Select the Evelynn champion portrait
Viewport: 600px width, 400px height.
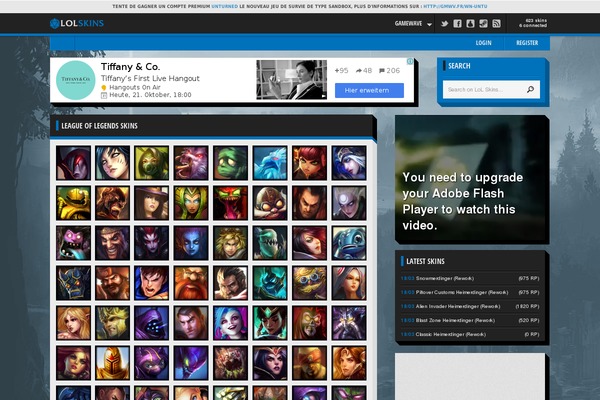[191, 243]
